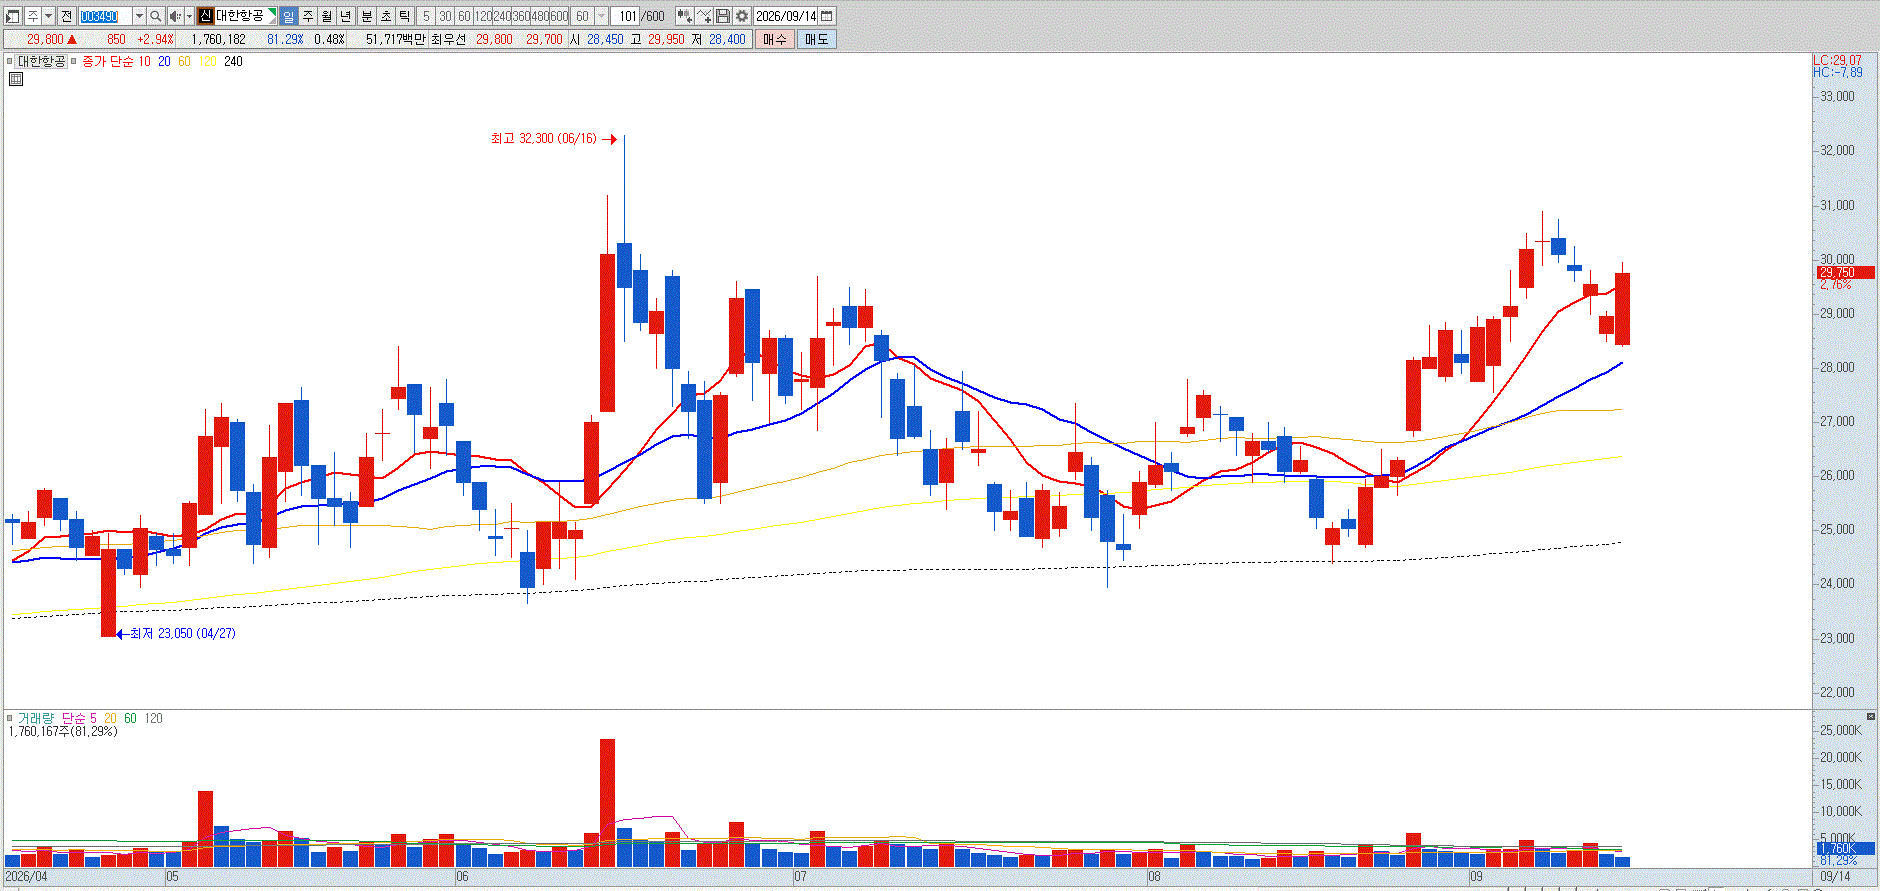Click the candlestick chart add icon

[684, 16]
